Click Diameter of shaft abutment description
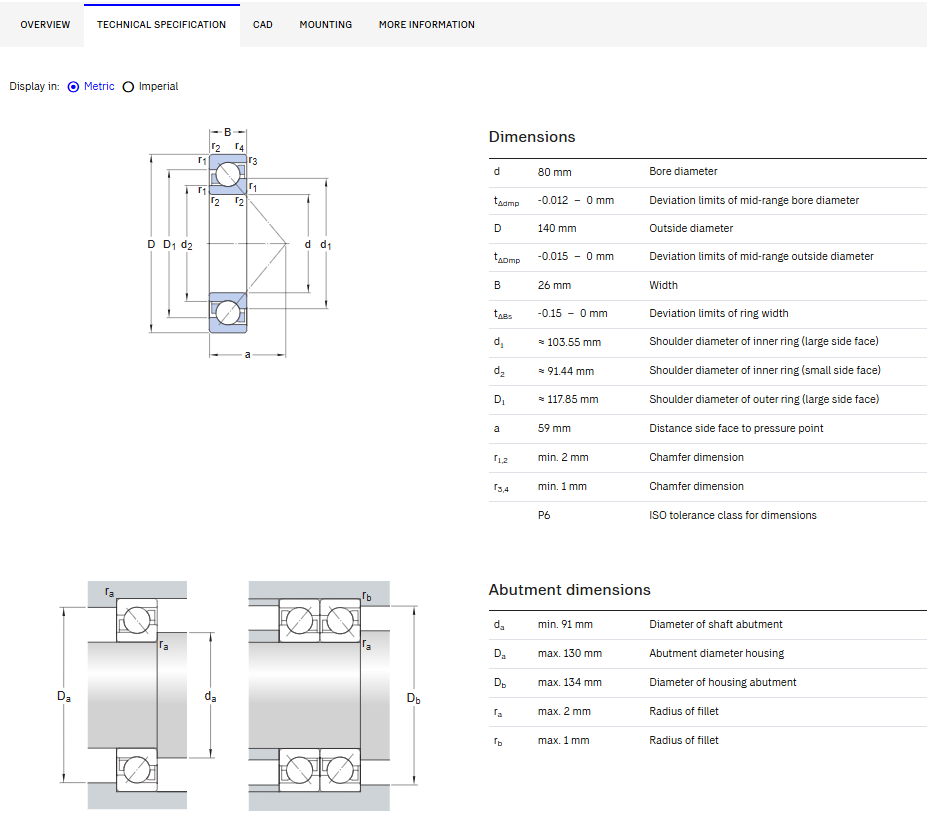 coord(716,625)
